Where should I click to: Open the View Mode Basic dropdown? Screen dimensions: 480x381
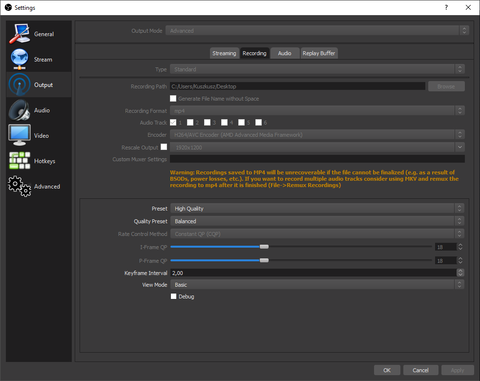(317, 284)
